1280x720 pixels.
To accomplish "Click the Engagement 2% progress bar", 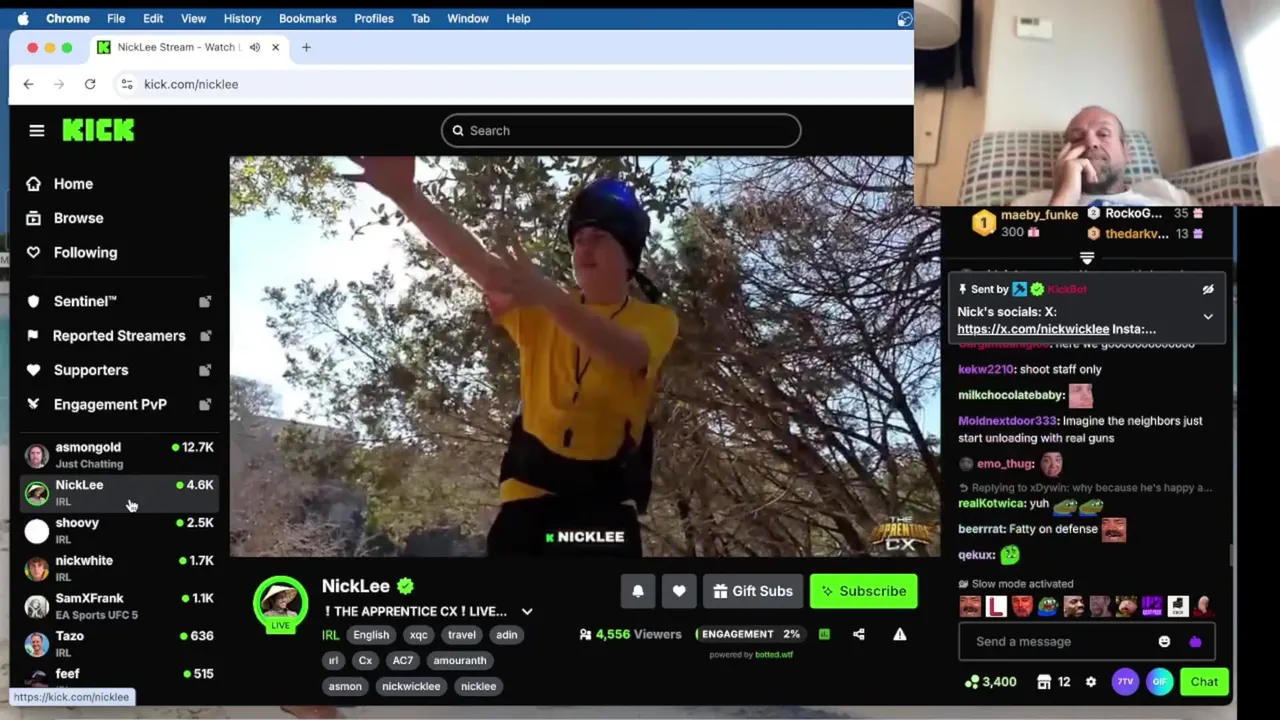I will point(752,634).
